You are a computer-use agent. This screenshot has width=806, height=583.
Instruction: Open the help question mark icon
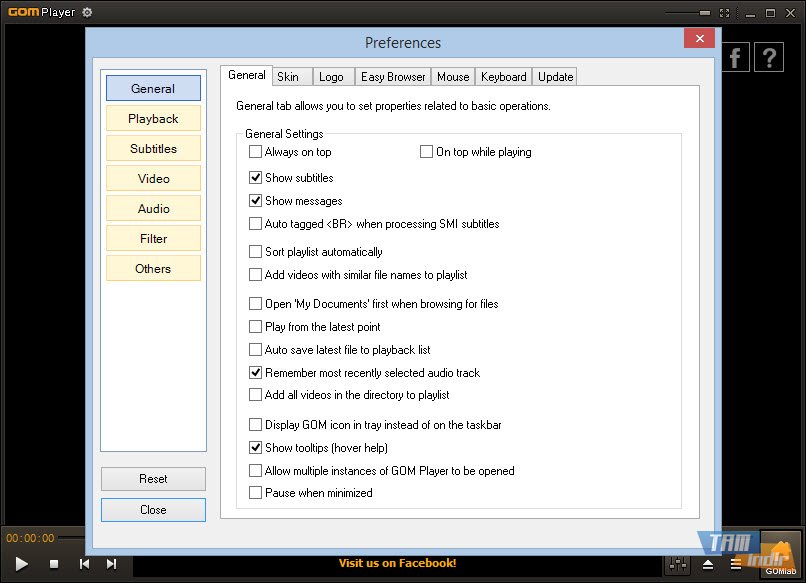click(769, 57)
